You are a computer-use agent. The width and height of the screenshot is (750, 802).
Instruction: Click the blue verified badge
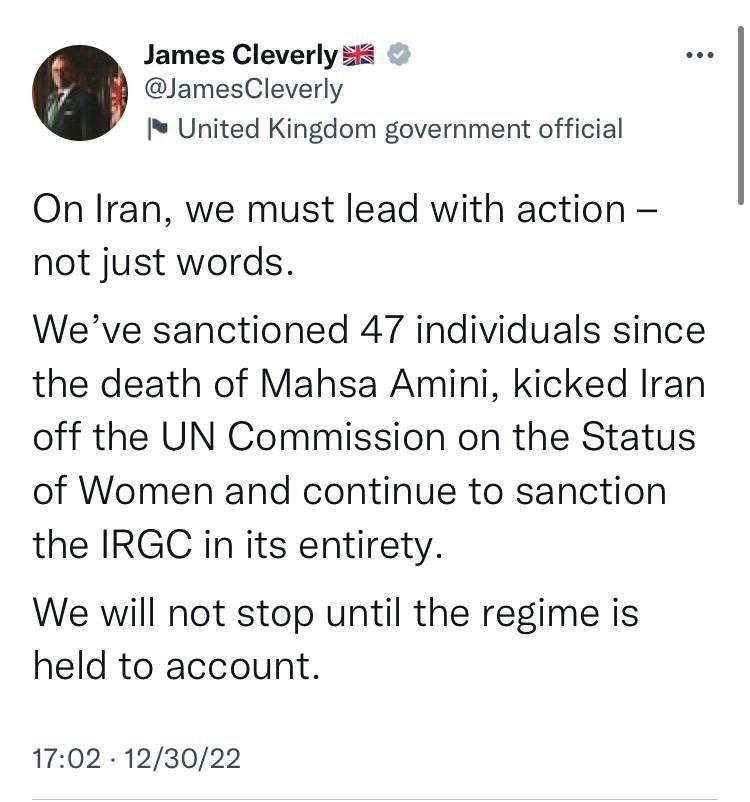click(x=396, y=54)
